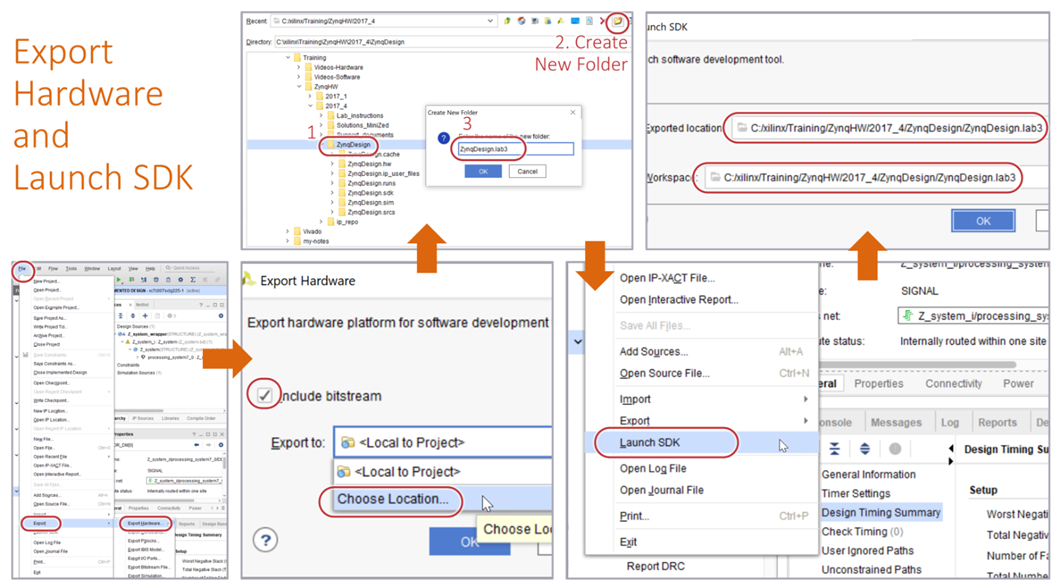Click the collapse all icon in timing report panel
The width and height of the screenshot is (1060, 588).
[835, 449]
